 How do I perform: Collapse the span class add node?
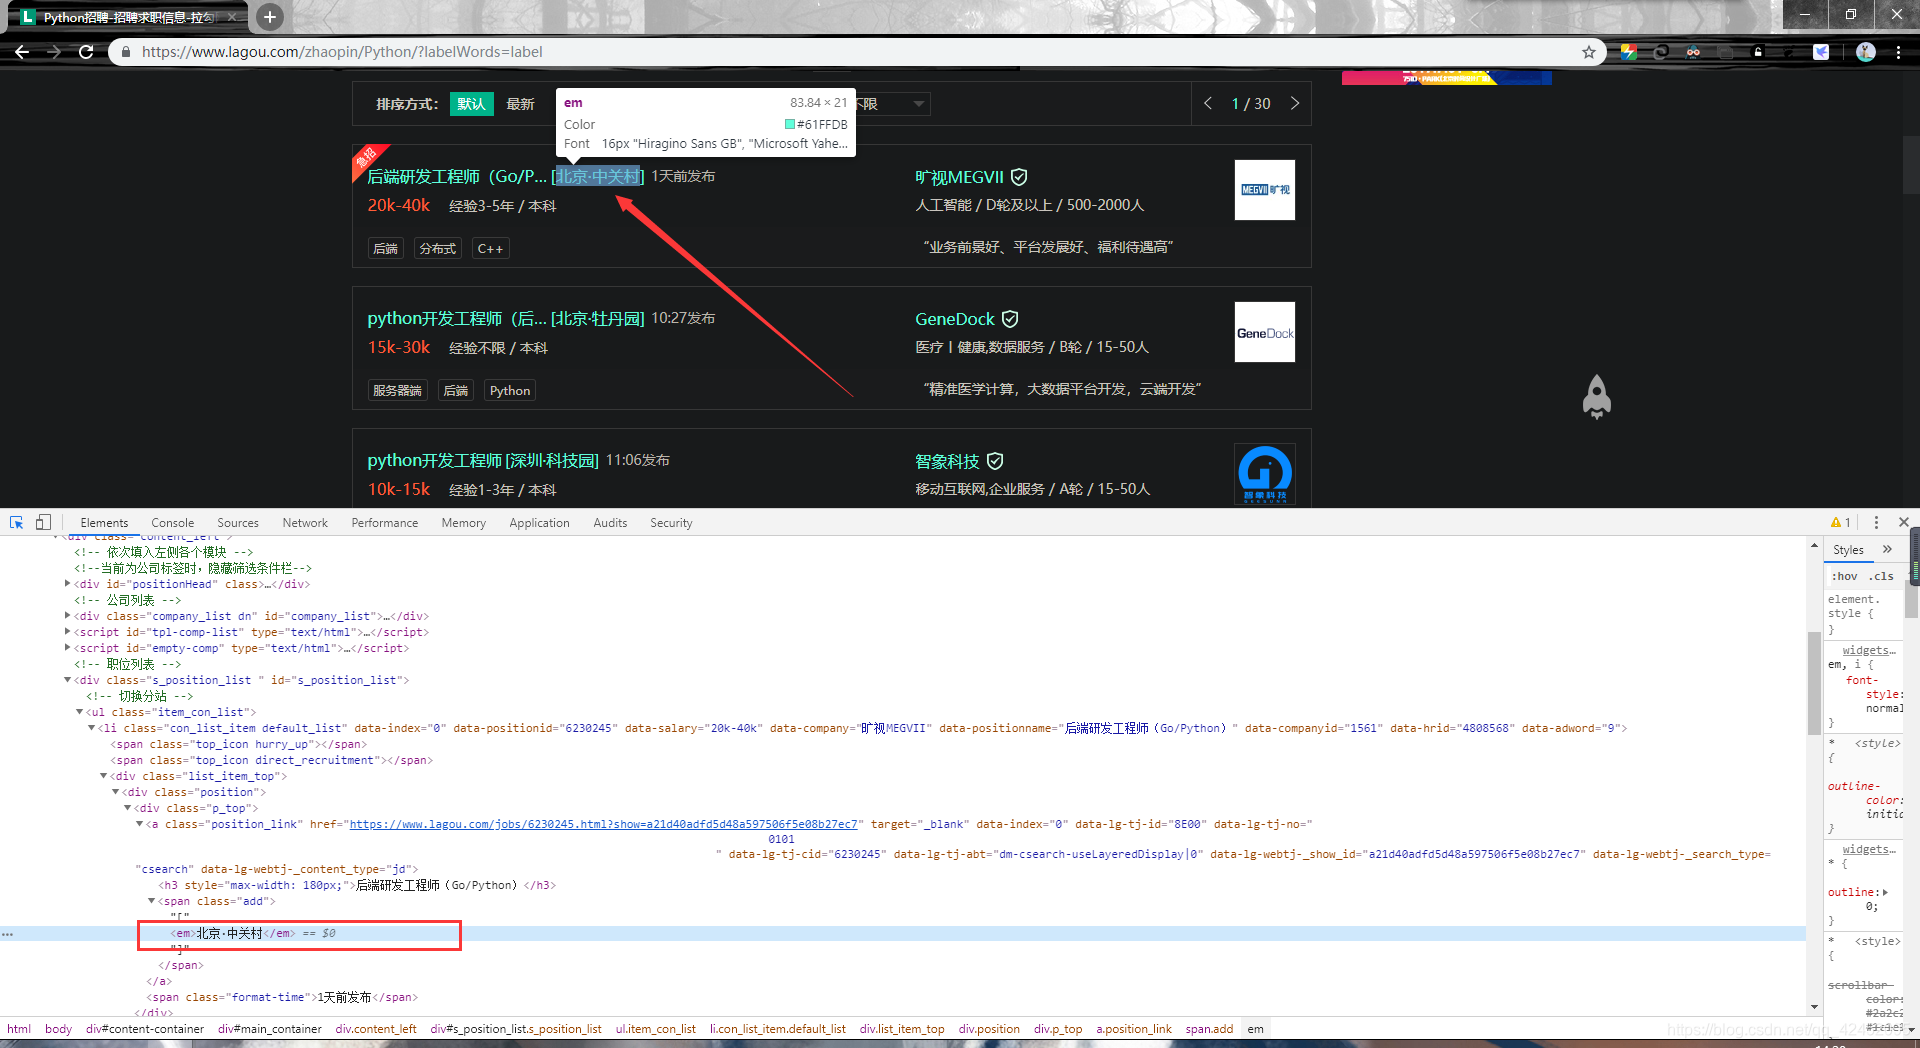tap(152, 901)
